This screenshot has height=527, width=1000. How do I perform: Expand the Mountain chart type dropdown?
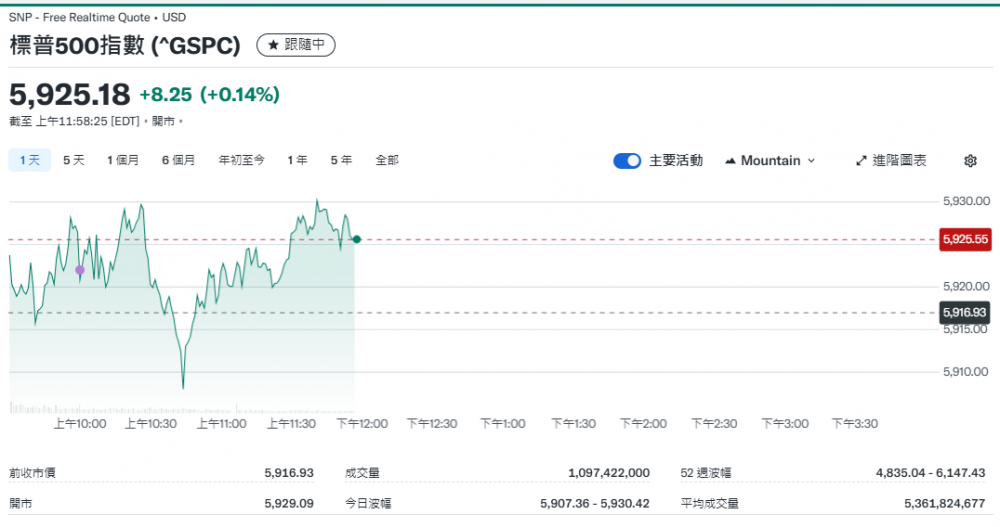tap(770, 161)
